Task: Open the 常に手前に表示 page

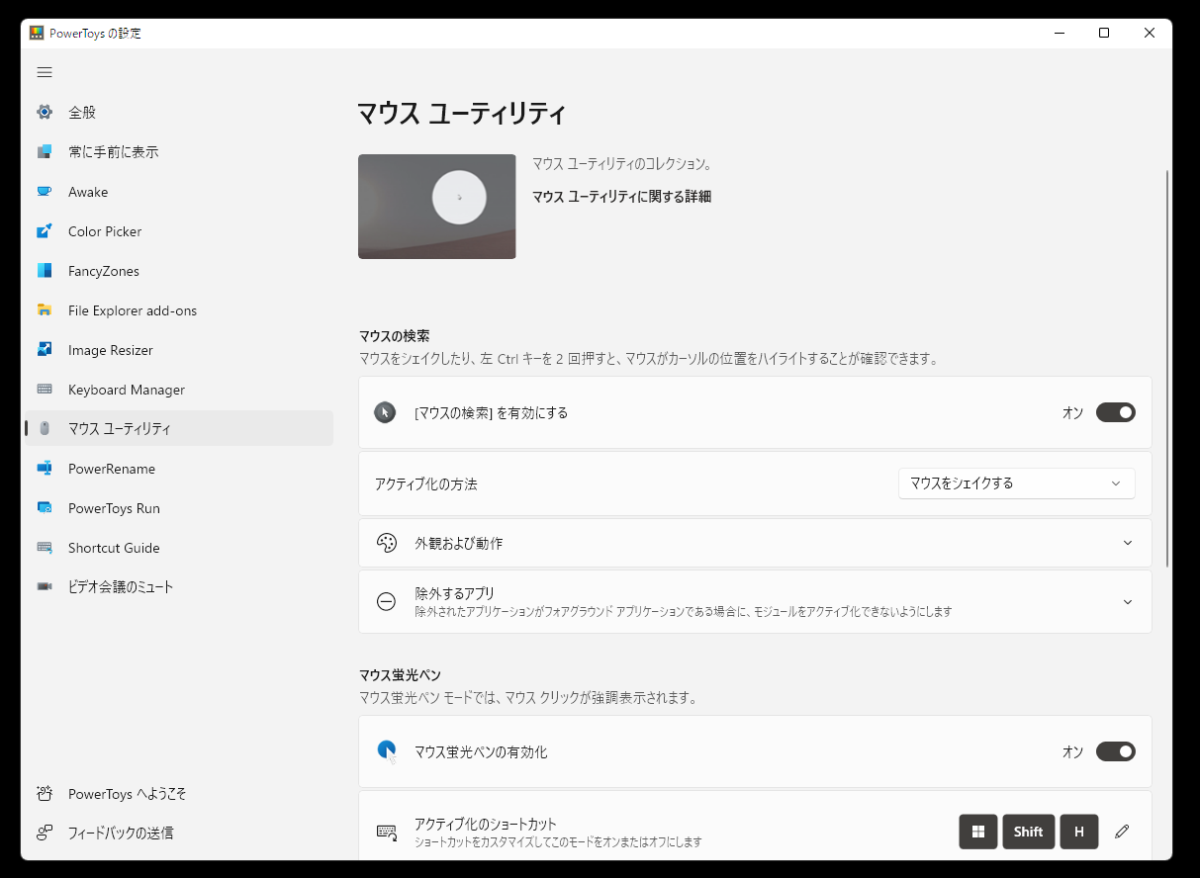Action: click(x=179, y=152)
